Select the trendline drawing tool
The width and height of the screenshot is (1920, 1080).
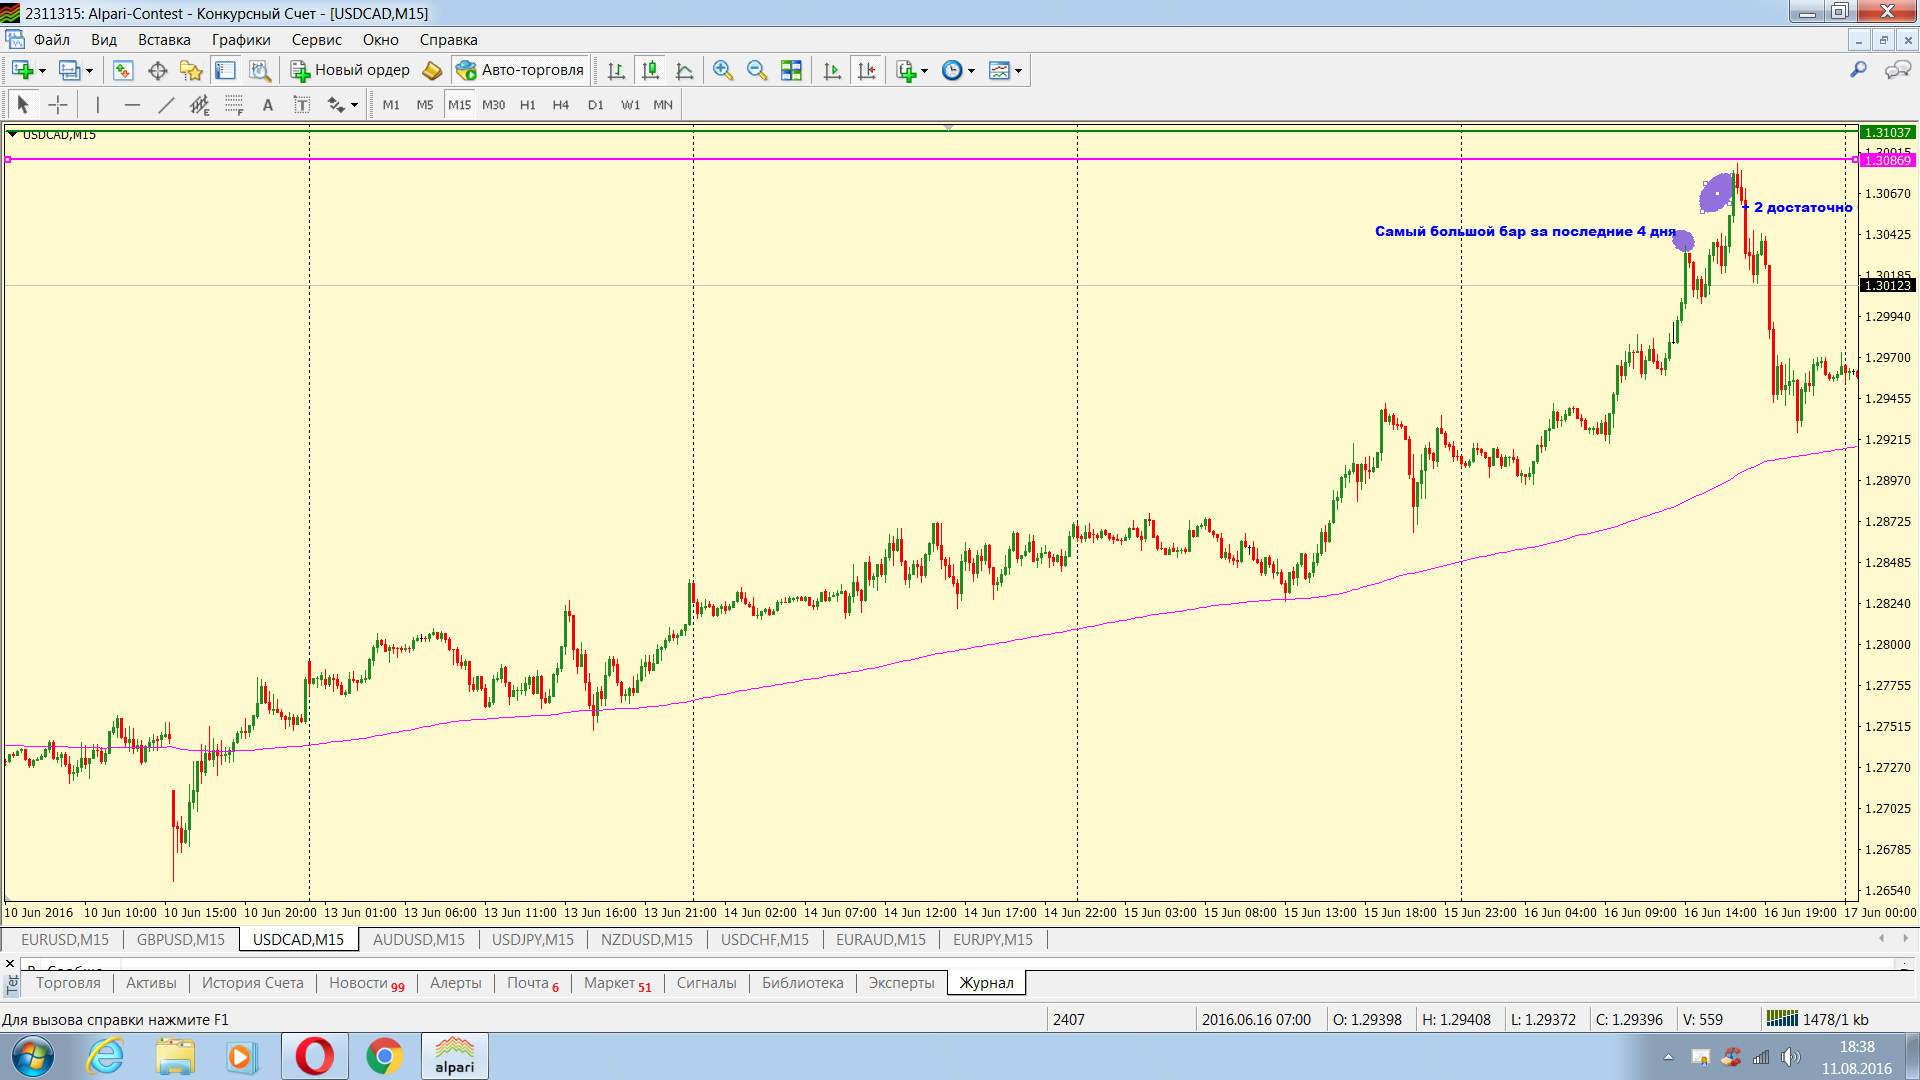(166, 105)
